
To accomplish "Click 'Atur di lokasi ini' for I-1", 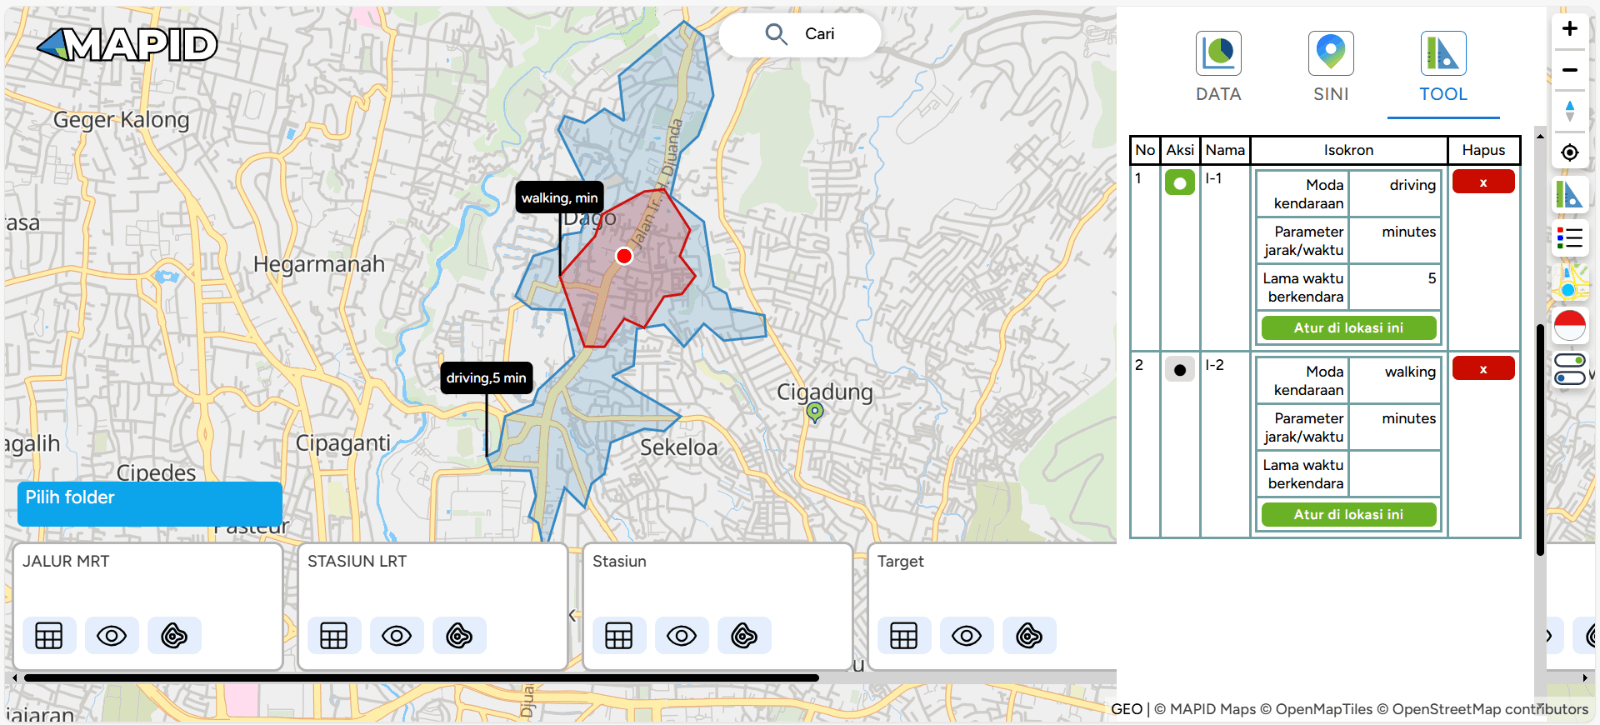I will 1348,328.
